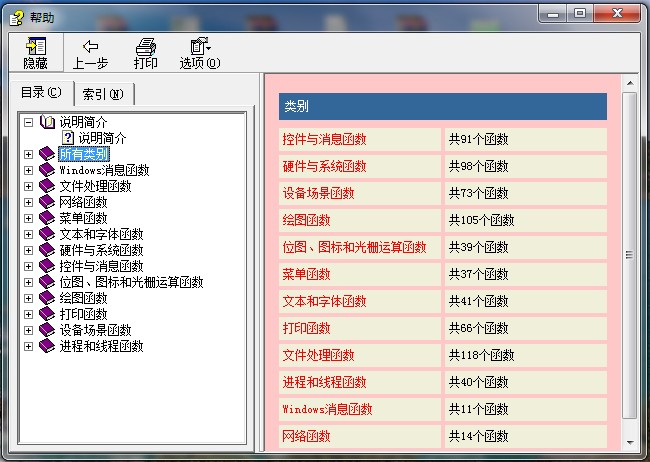This screenshot has width=650, height=462.
Task: Open the 位图、图标和光栅运算函数 link in the table
Action: pyautogui.click(x=354, y=247)
